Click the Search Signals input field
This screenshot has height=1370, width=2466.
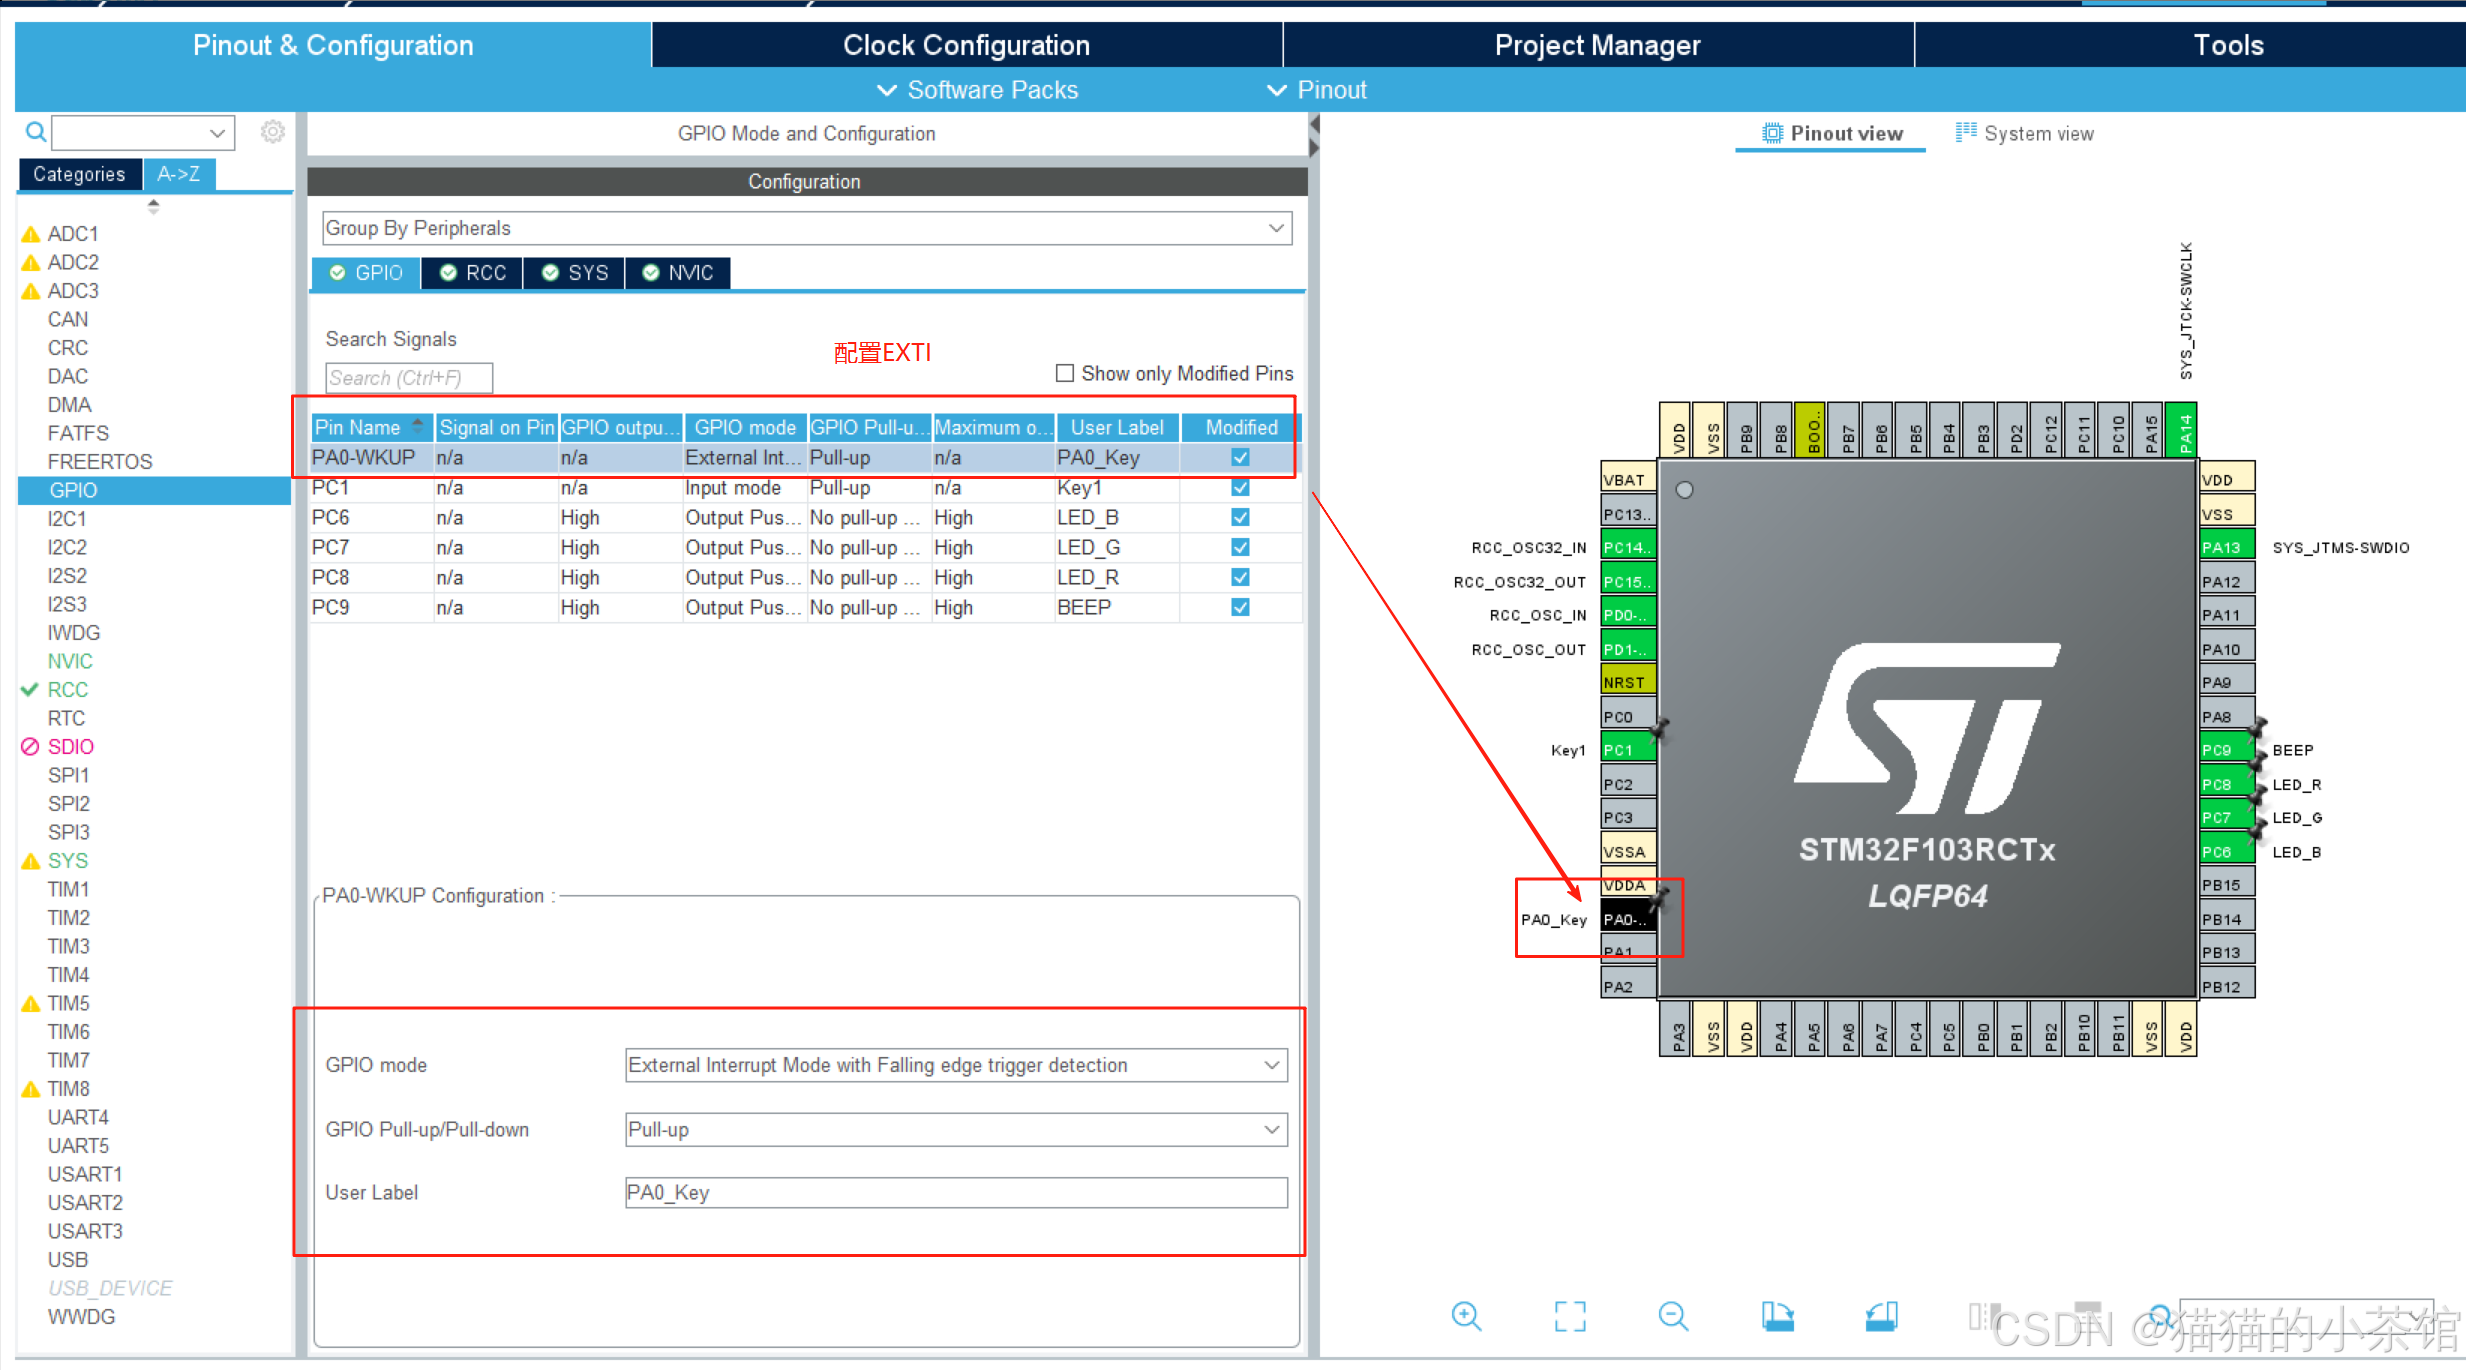pyautogui.click(x=408, y=378)
